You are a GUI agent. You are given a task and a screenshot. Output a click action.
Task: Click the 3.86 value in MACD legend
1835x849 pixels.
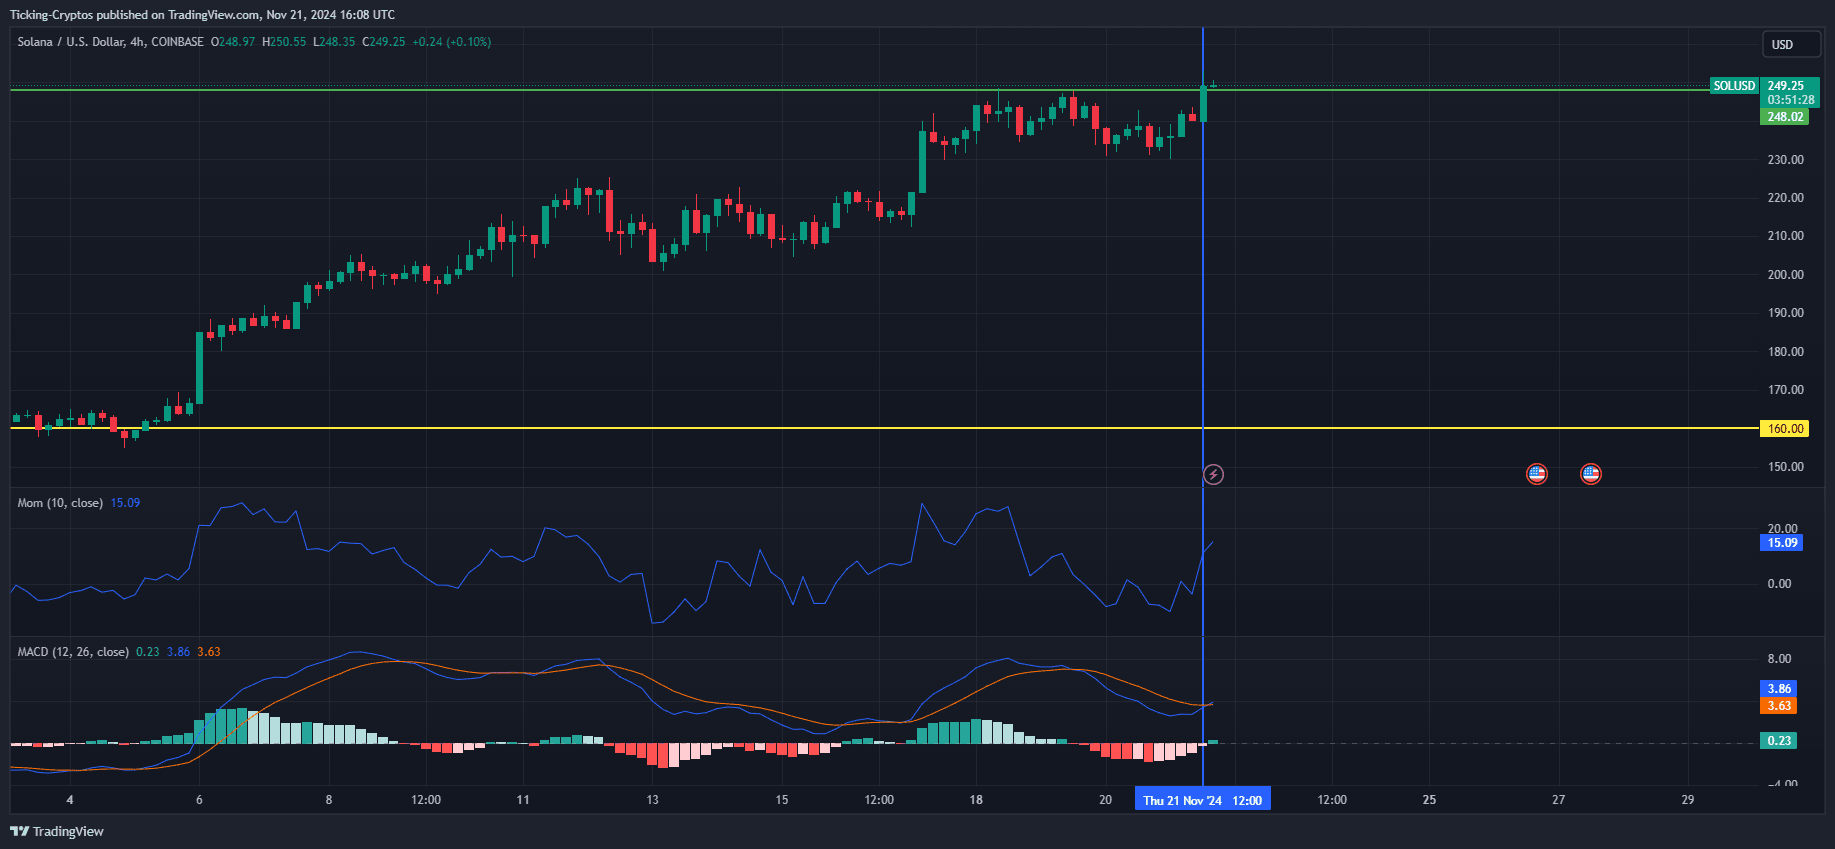[x=178, y=652]
